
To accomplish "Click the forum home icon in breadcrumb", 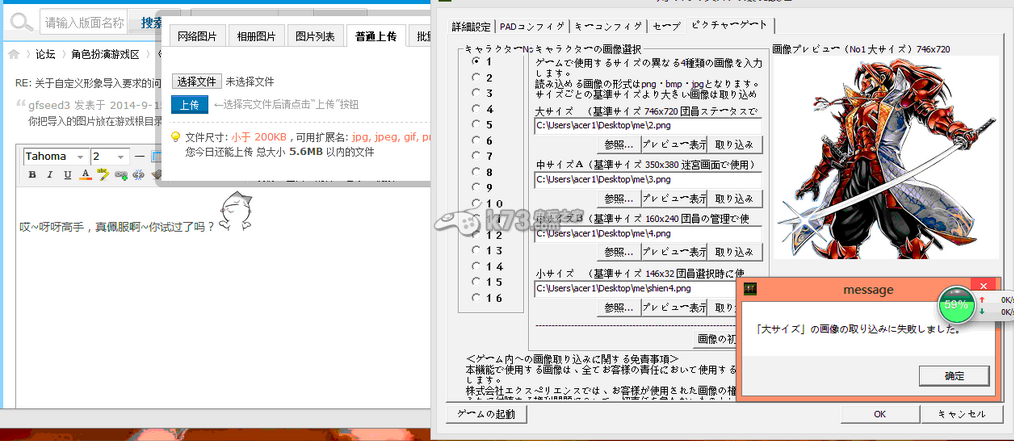I will point(14,54).
